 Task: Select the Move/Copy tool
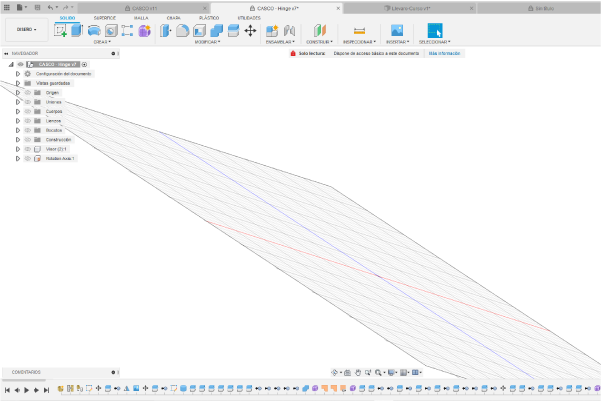click(x=250, y=30)
